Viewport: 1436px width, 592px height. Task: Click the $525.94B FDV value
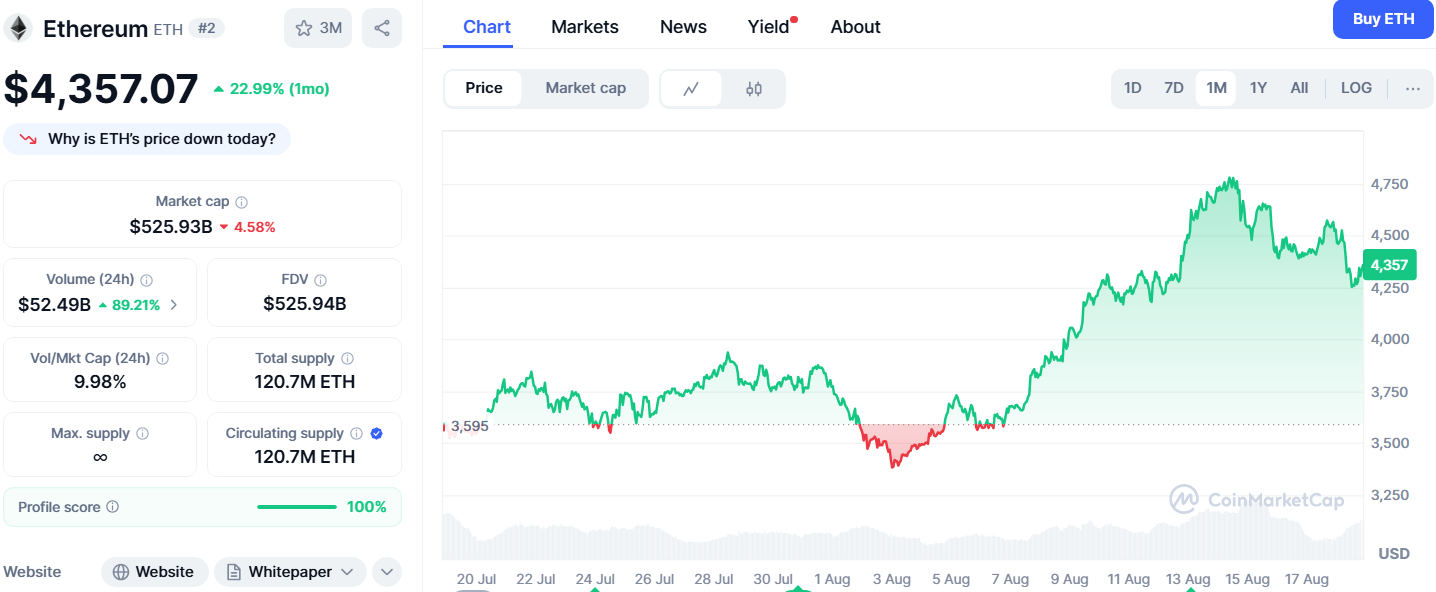(305, 304)
